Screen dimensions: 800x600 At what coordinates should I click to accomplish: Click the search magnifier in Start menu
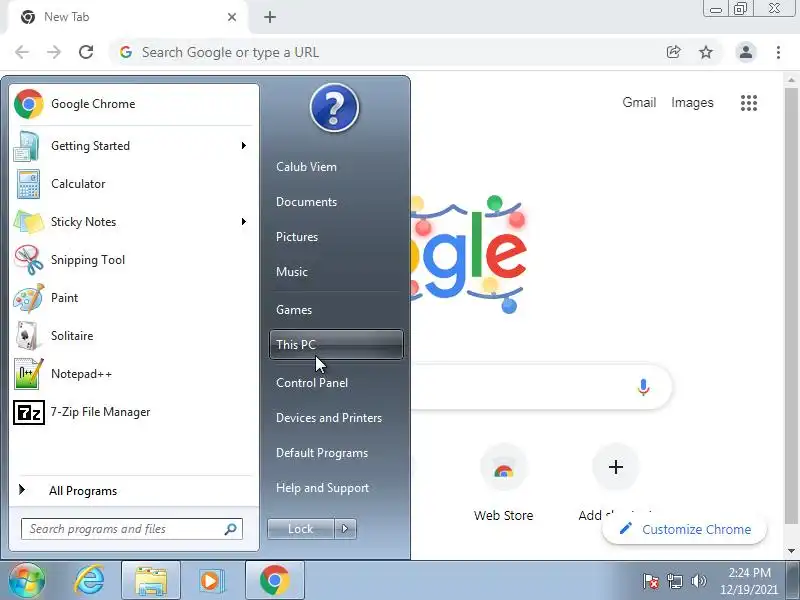click(231, 529)
